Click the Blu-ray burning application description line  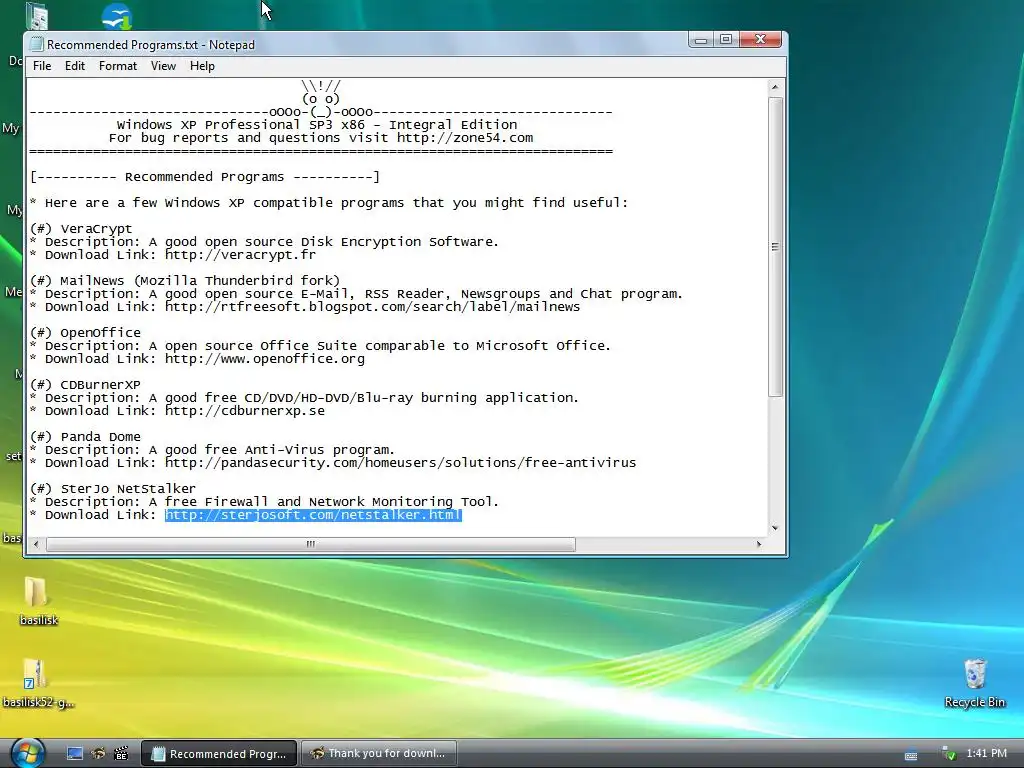click(x=304, y=398)
